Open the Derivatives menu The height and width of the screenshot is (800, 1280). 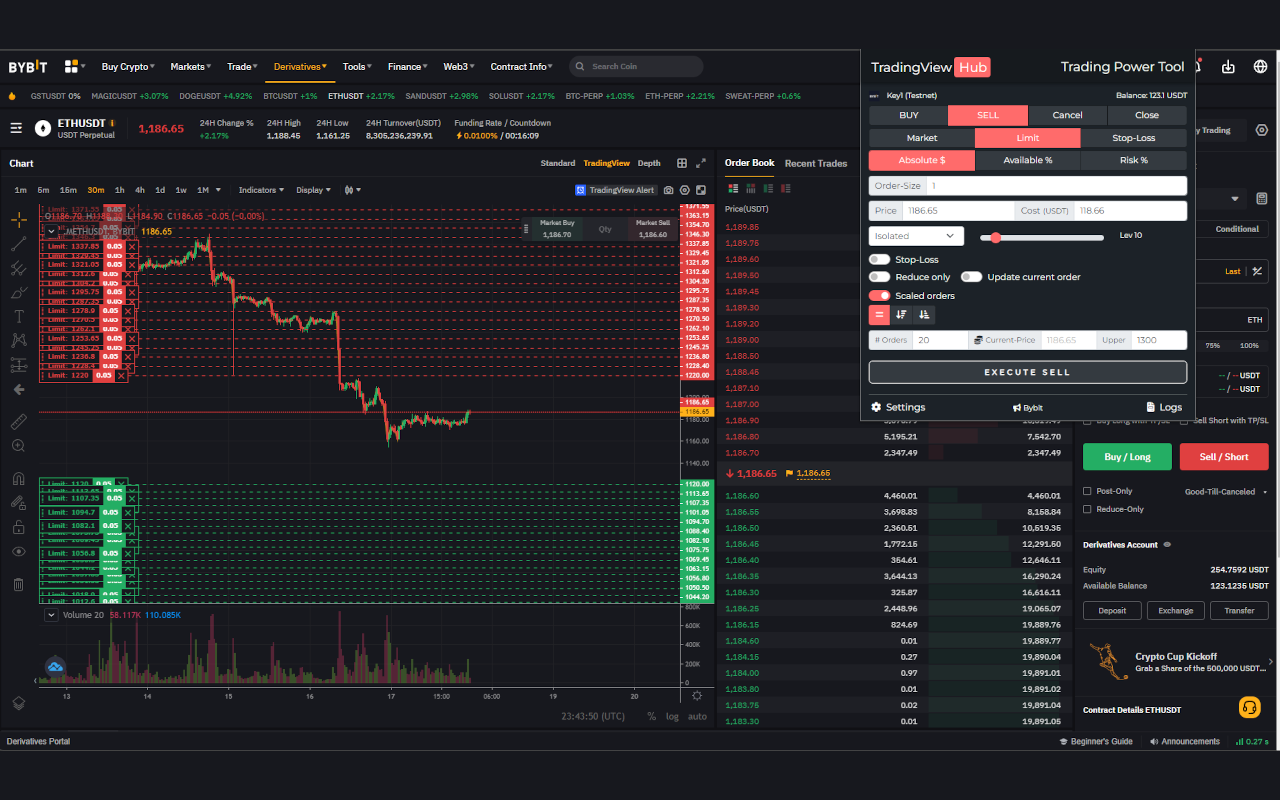point(301,67)
